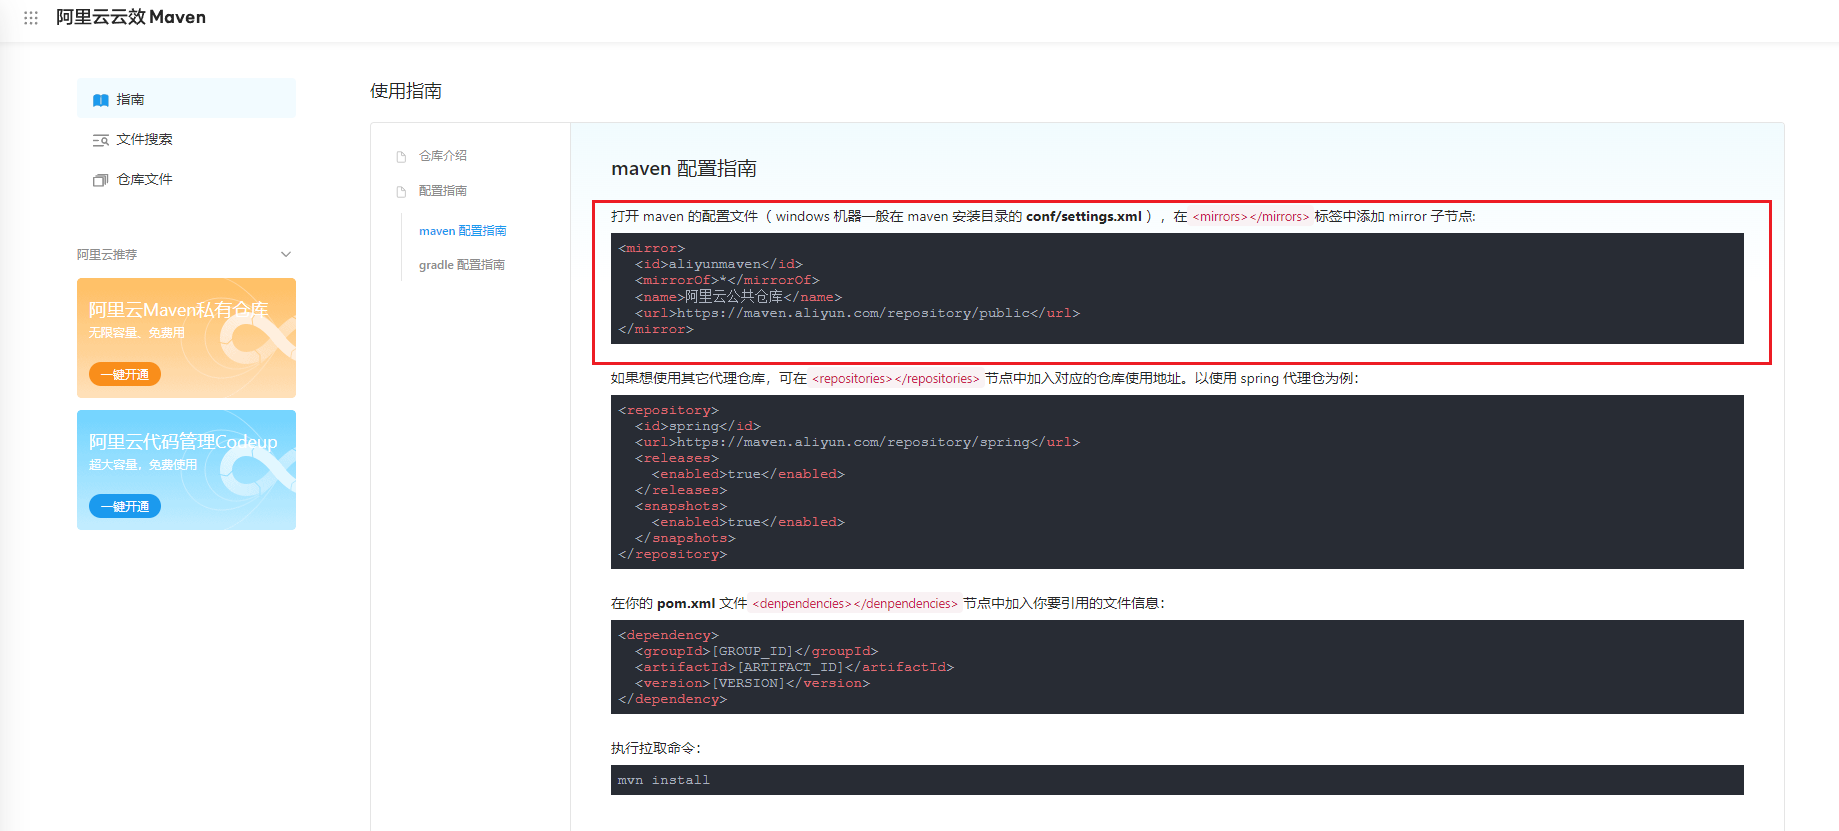Click the 配置指南 document icon
The image size is (1839, 831).
(x=401, y=192)
